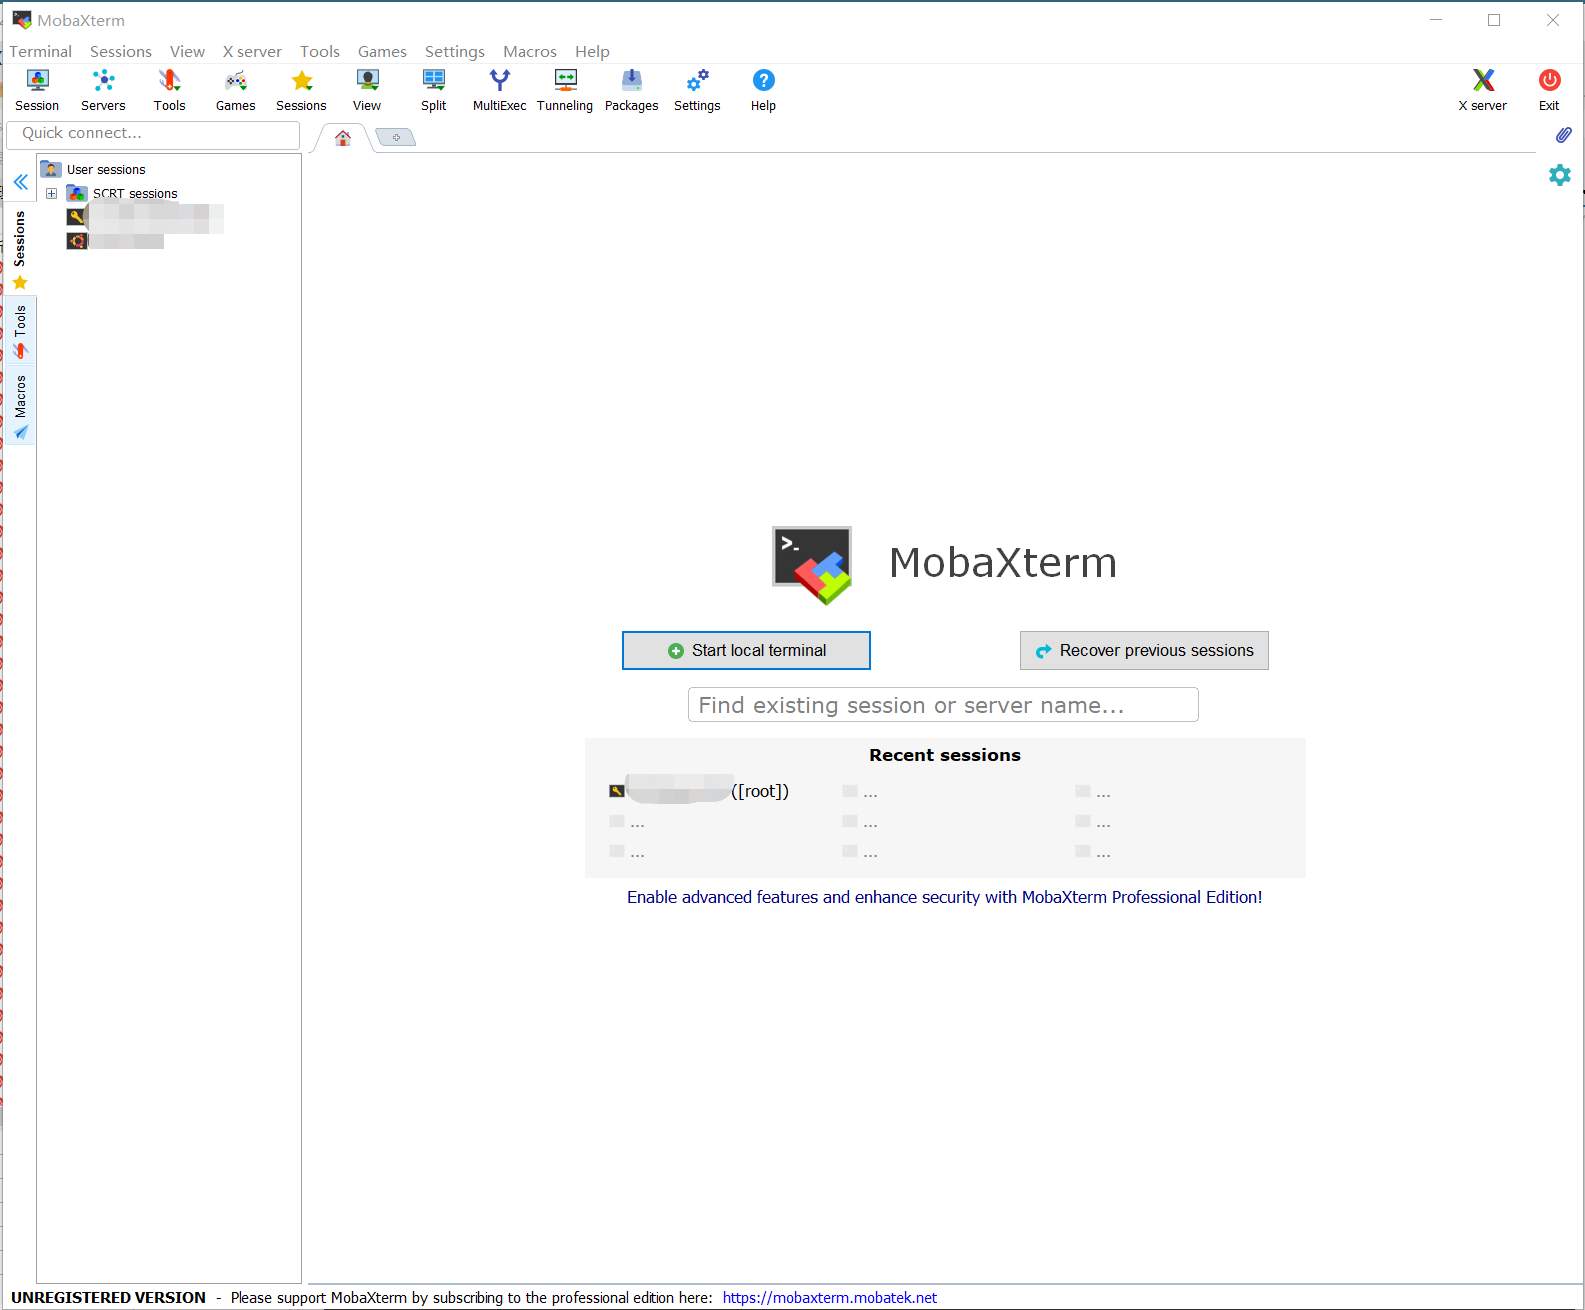Switch to the Sessions sidebar tab

pos(20,249)
